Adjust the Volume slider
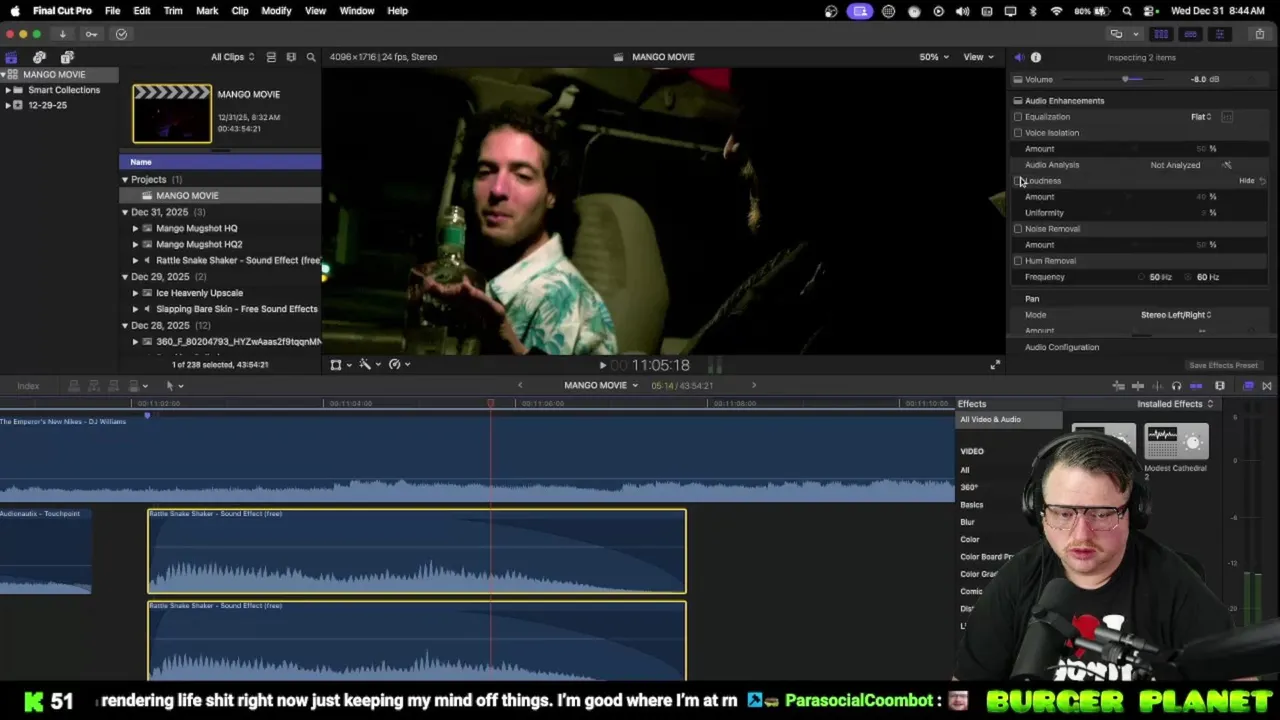The height and width of the screenshot is (720, 1280). tap(1125, 80)
